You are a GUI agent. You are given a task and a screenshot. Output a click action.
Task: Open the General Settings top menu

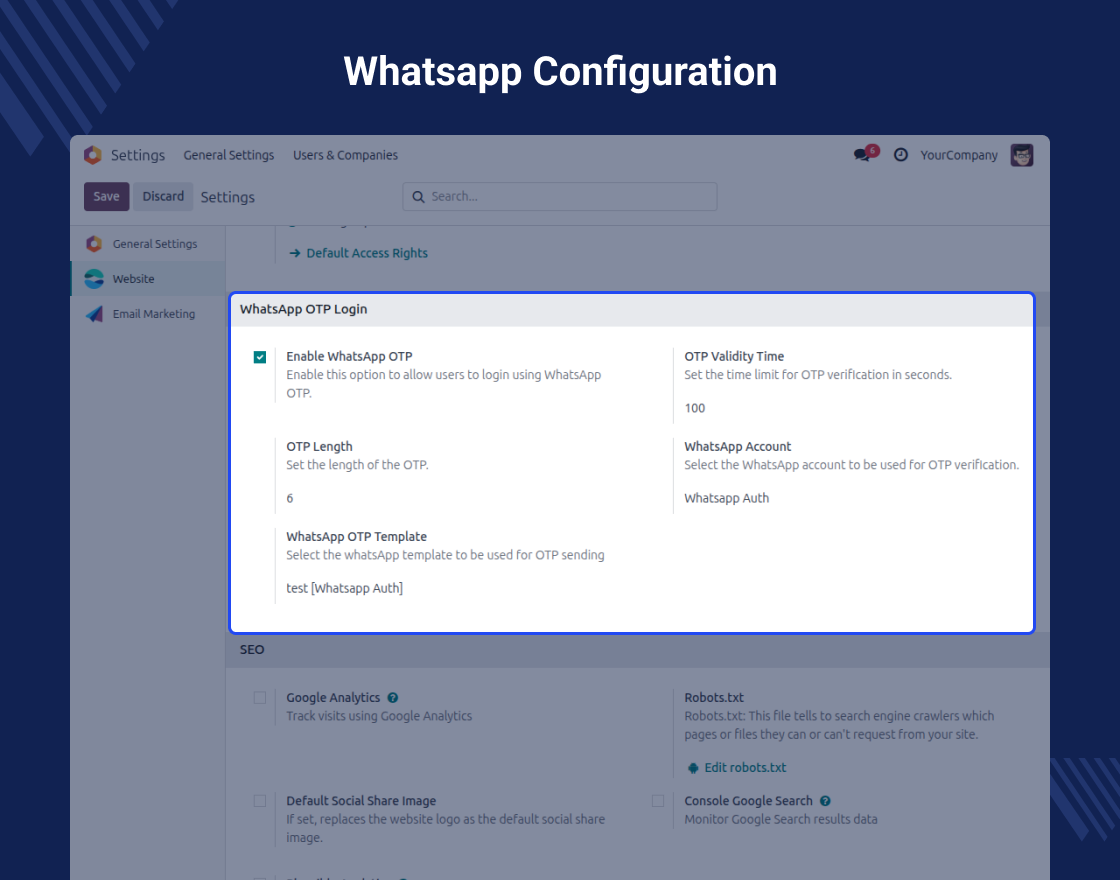pos(228,155)
